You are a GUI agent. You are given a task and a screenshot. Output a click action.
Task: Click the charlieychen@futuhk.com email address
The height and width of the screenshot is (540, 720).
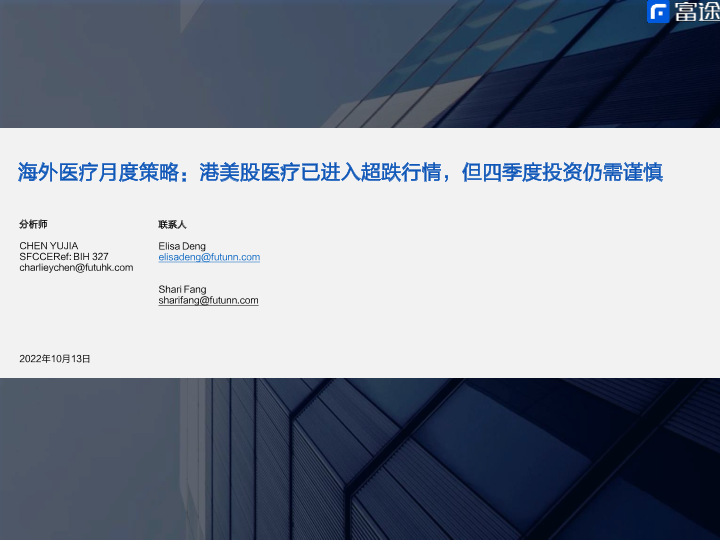pos(76,267)
